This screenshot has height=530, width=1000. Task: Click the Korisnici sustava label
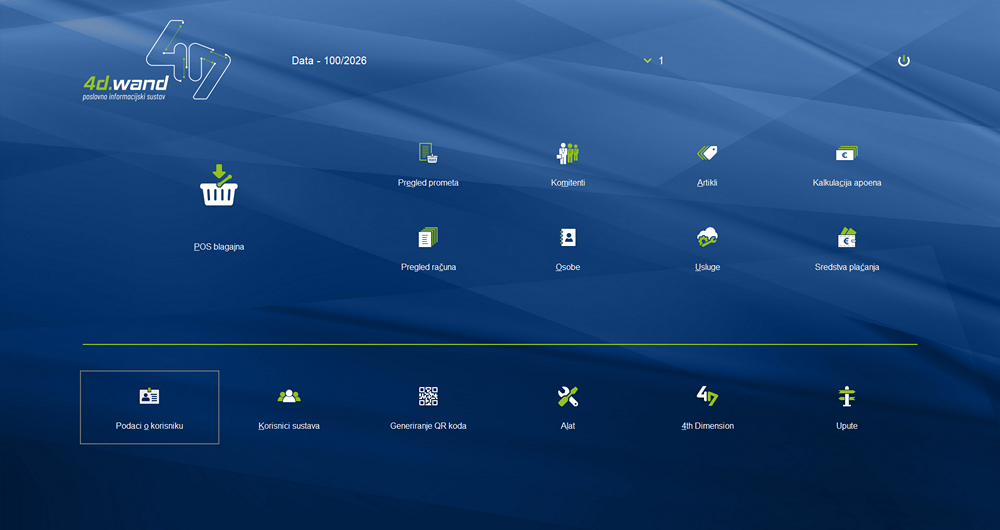point(289,426)
